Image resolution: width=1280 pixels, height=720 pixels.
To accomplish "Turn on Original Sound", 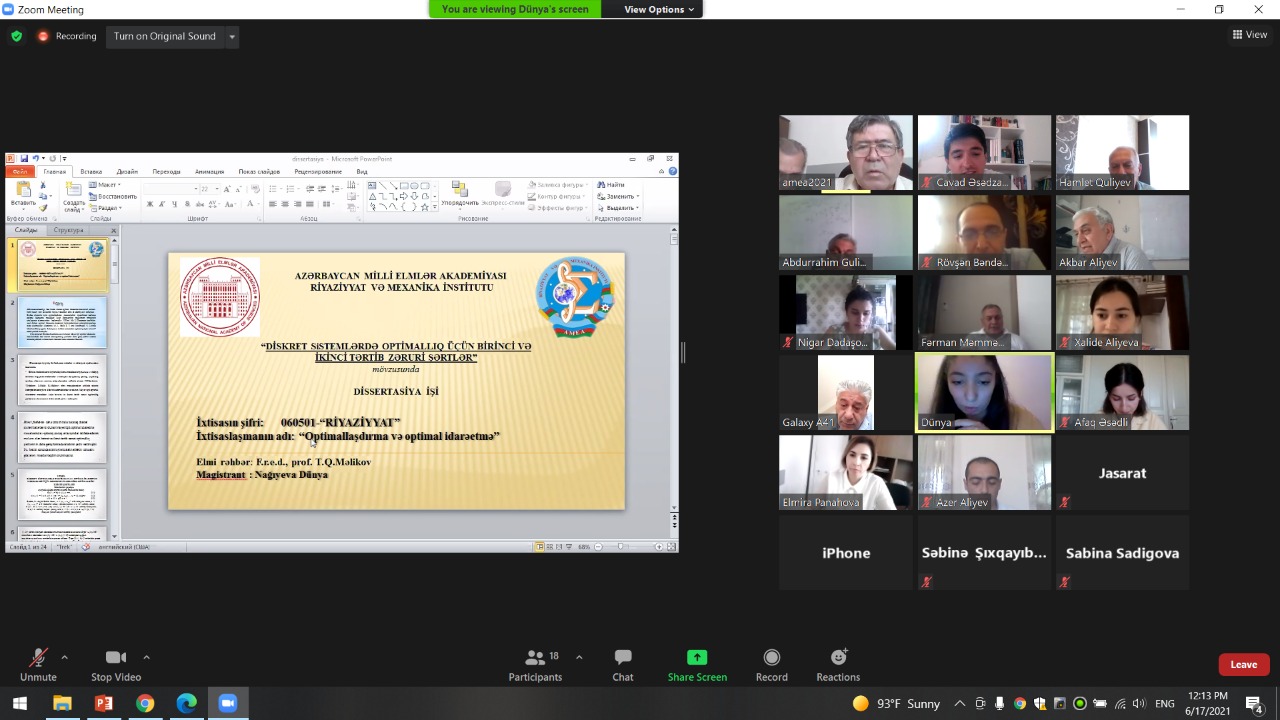I will (164, 36).
